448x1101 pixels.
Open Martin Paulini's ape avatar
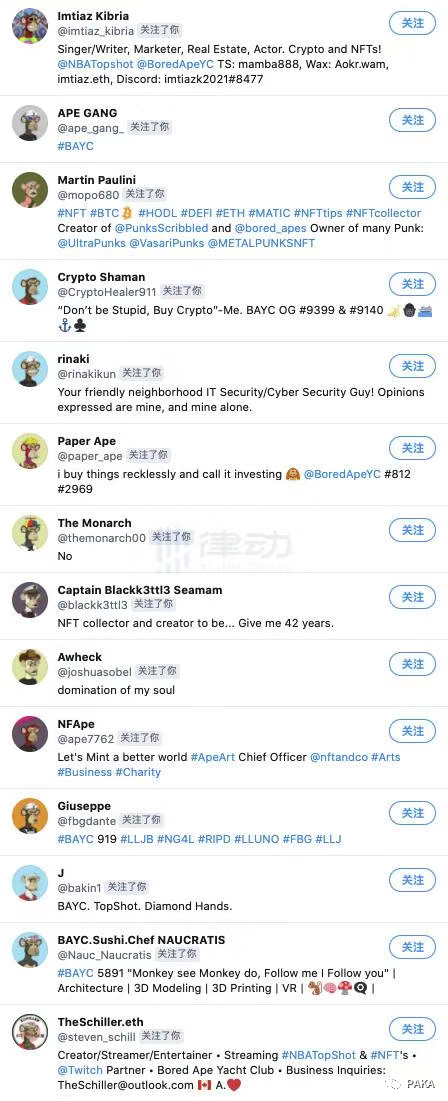click(30, 190)
